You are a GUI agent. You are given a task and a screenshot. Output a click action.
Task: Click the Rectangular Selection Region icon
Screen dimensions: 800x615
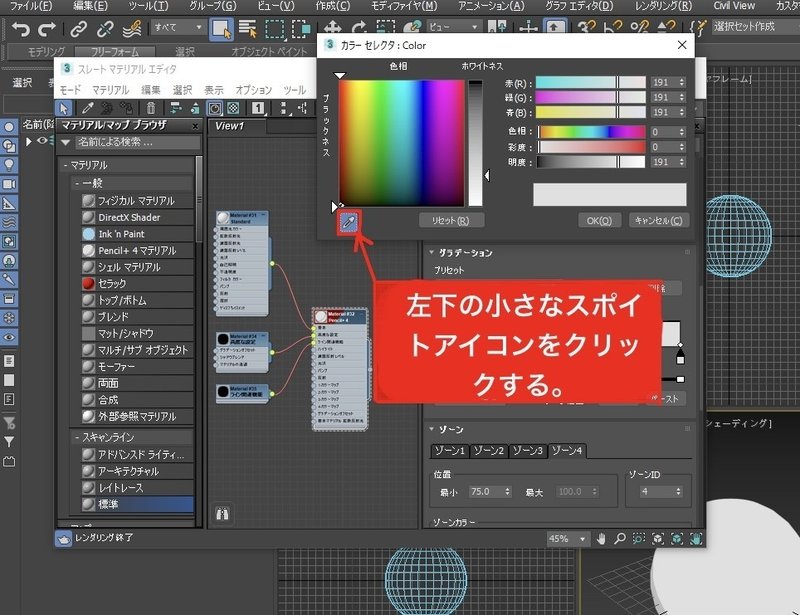point(274,29)
